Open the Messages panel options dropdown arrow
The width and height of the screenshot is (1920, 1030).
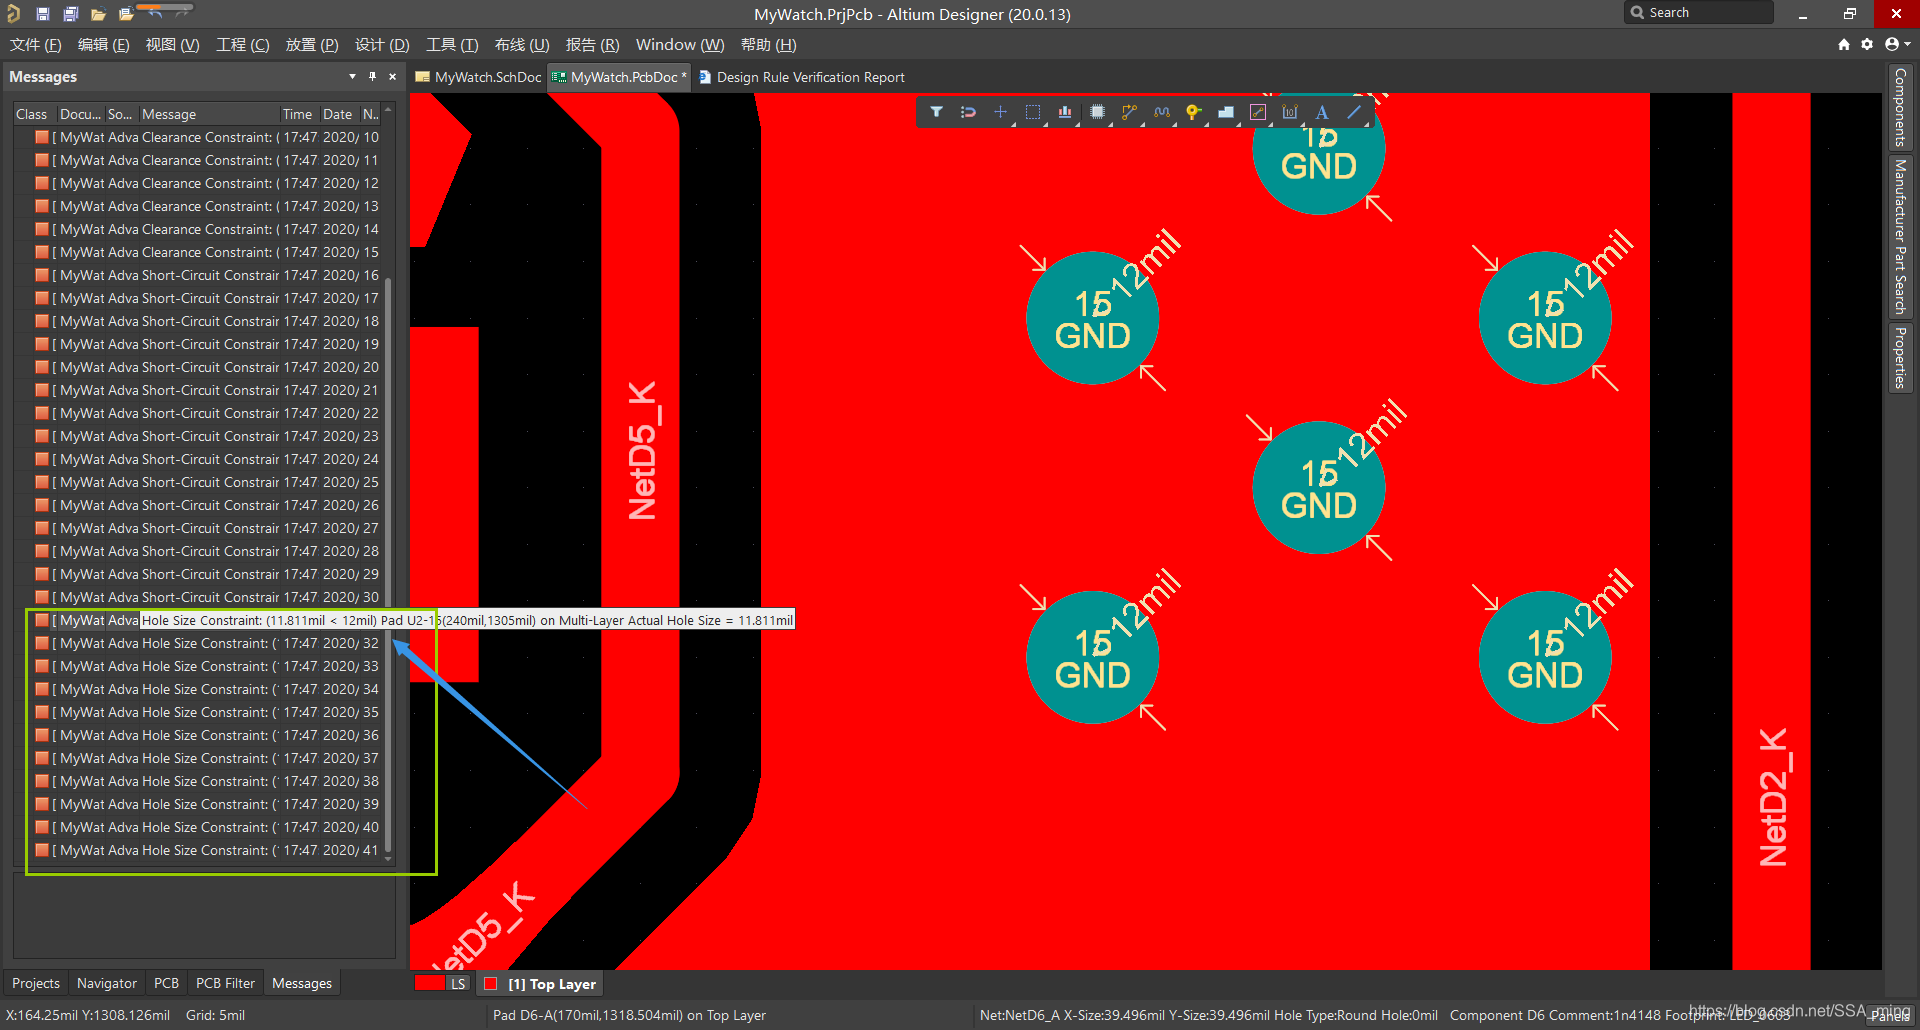(x=352, y=76)
